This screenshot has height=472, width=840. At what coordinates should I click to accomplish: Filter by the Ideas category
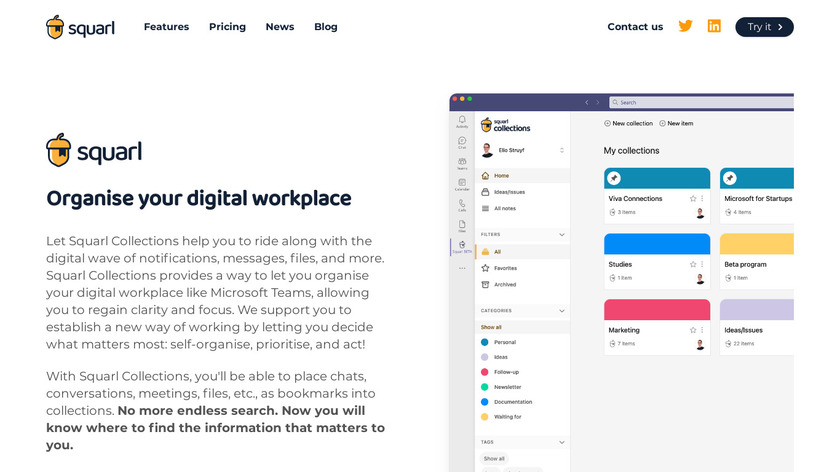tap(495, 357)
